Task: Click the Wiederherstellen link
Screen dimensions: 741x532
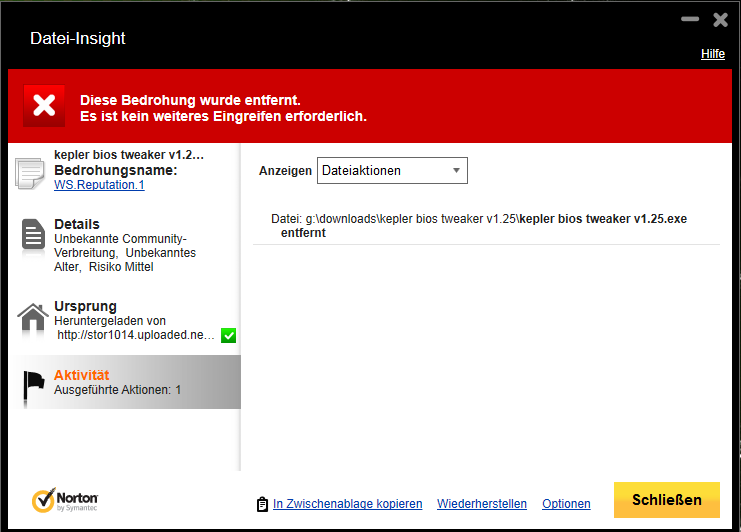Action: (x=482, y=504)
